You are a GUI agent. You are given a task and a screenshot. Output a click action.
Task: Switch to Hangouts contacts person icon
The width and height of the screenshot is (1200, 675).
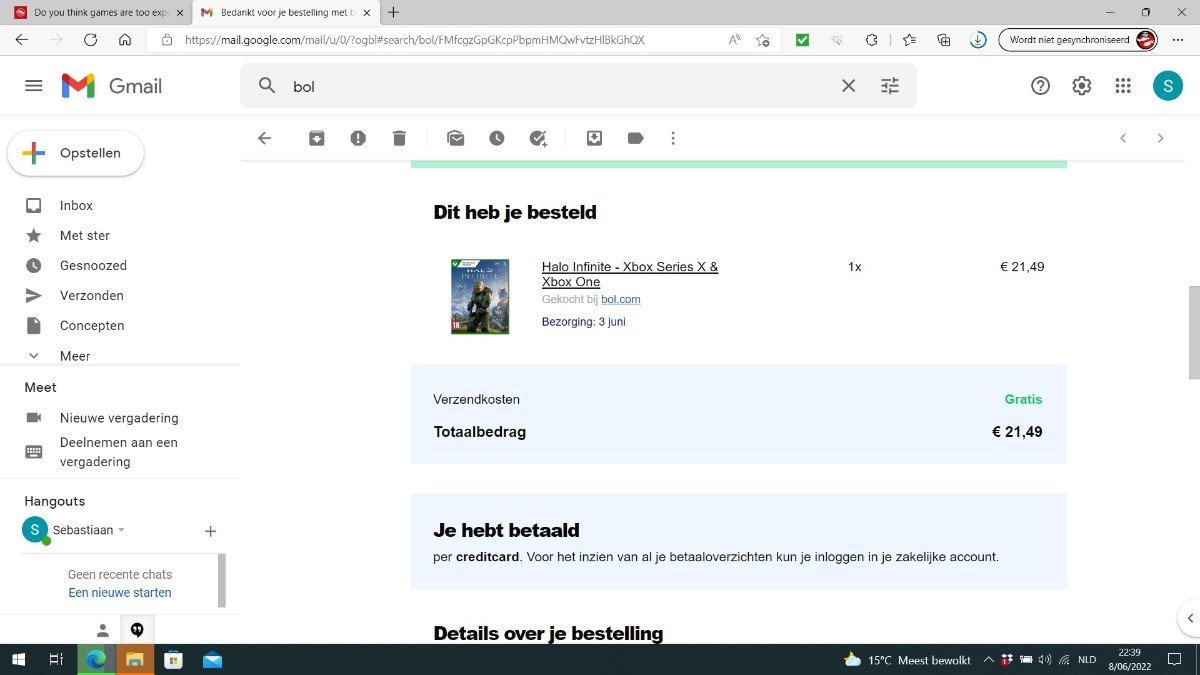click(x=102, y=630)
